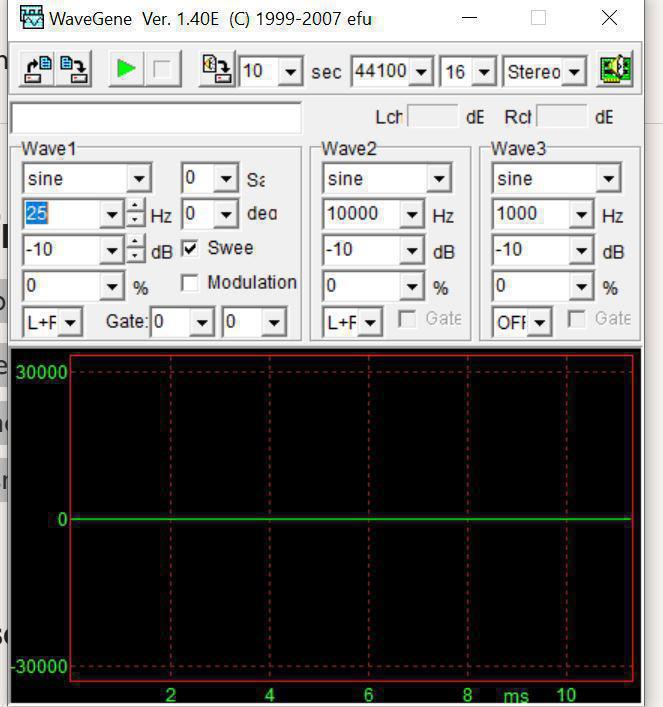Click the Wave1 frequency field showing 25
The width and height of the screenshot is (663, 707).
pos(60,214)
